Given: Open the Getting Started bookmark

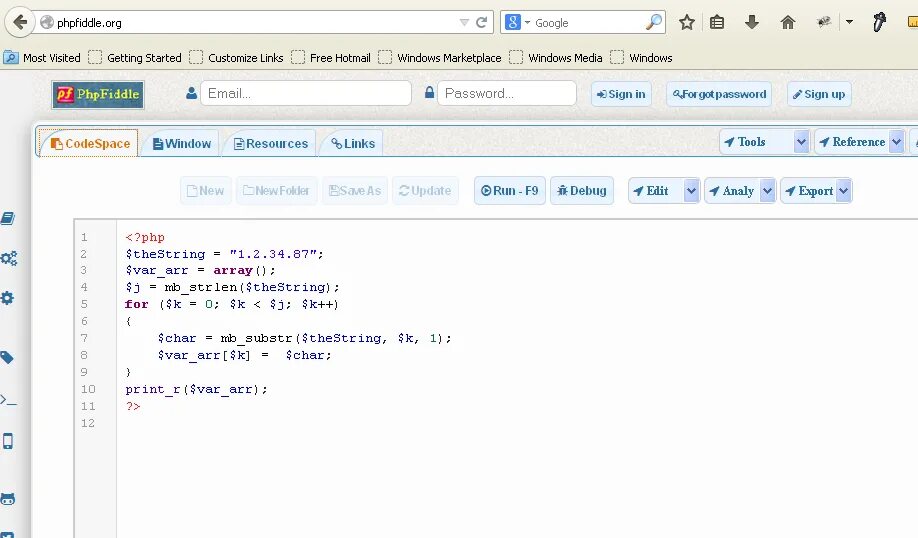Looking at the screenshot, I should (135, 58).
